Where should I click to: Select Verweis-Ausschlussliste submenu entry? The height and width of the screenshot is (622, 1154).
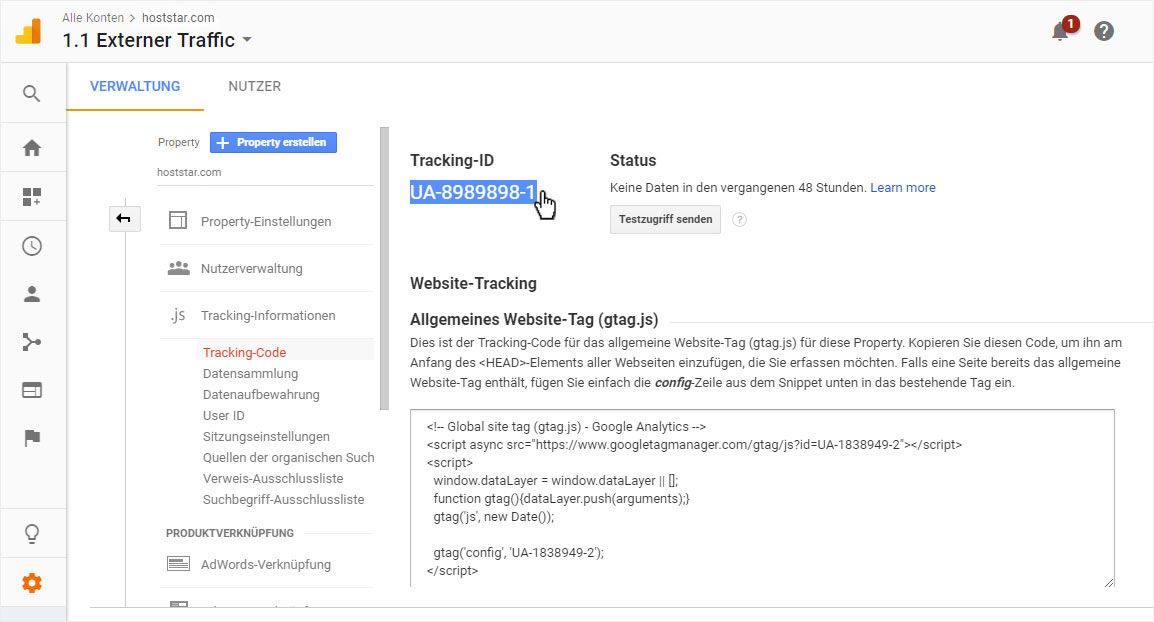[273, 478]
